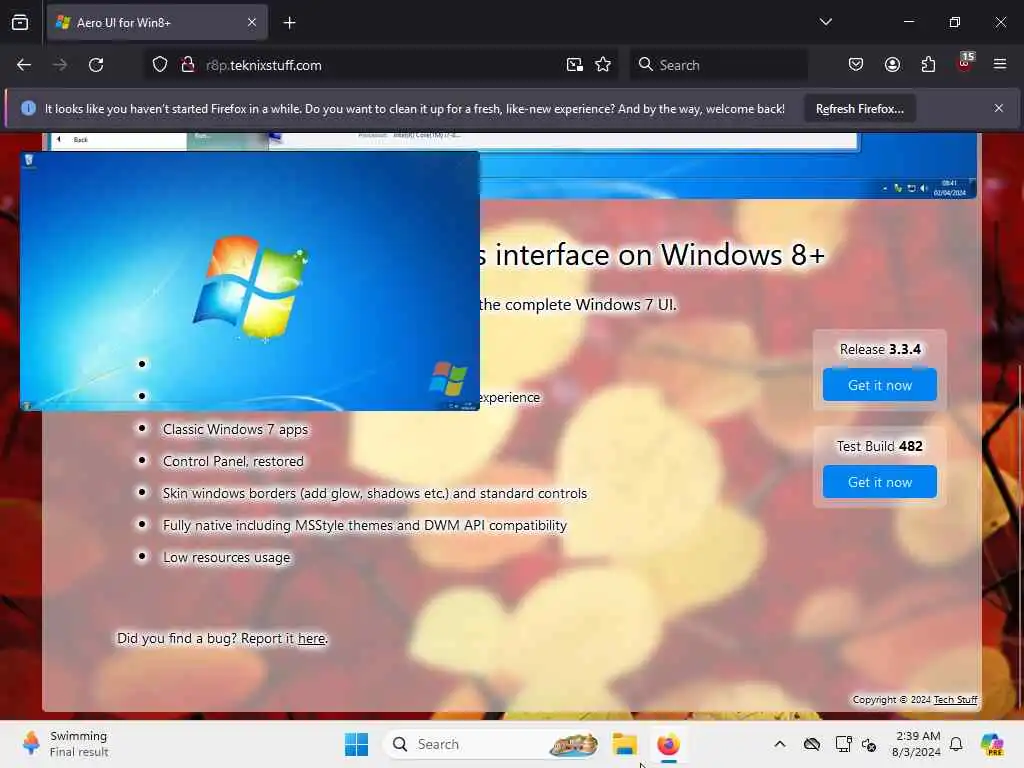Open the clock showing 2:39 AM
The image size is (1024, 768).
(916, 744)
